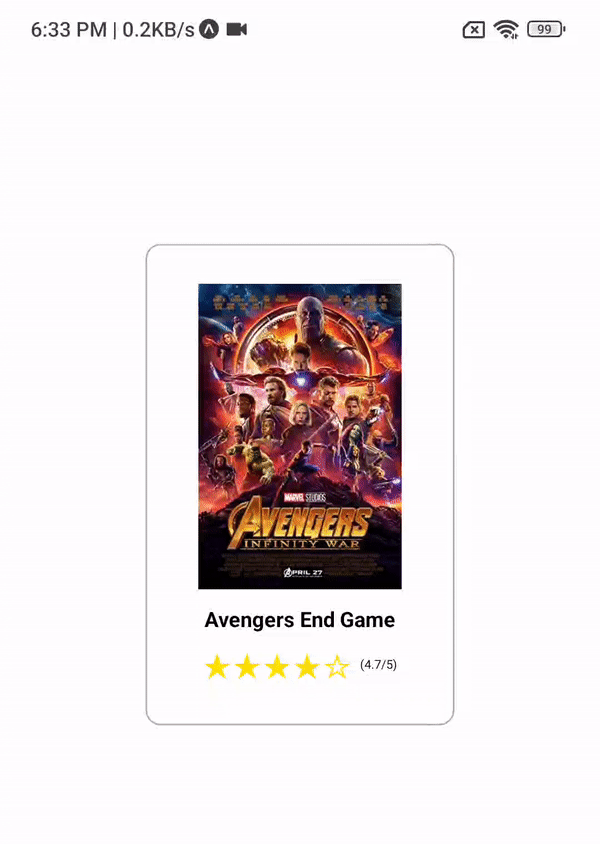This screenshot has height=844, width=600.
Task: Select the fourth filled rating star
Action: tap(307, 667)
